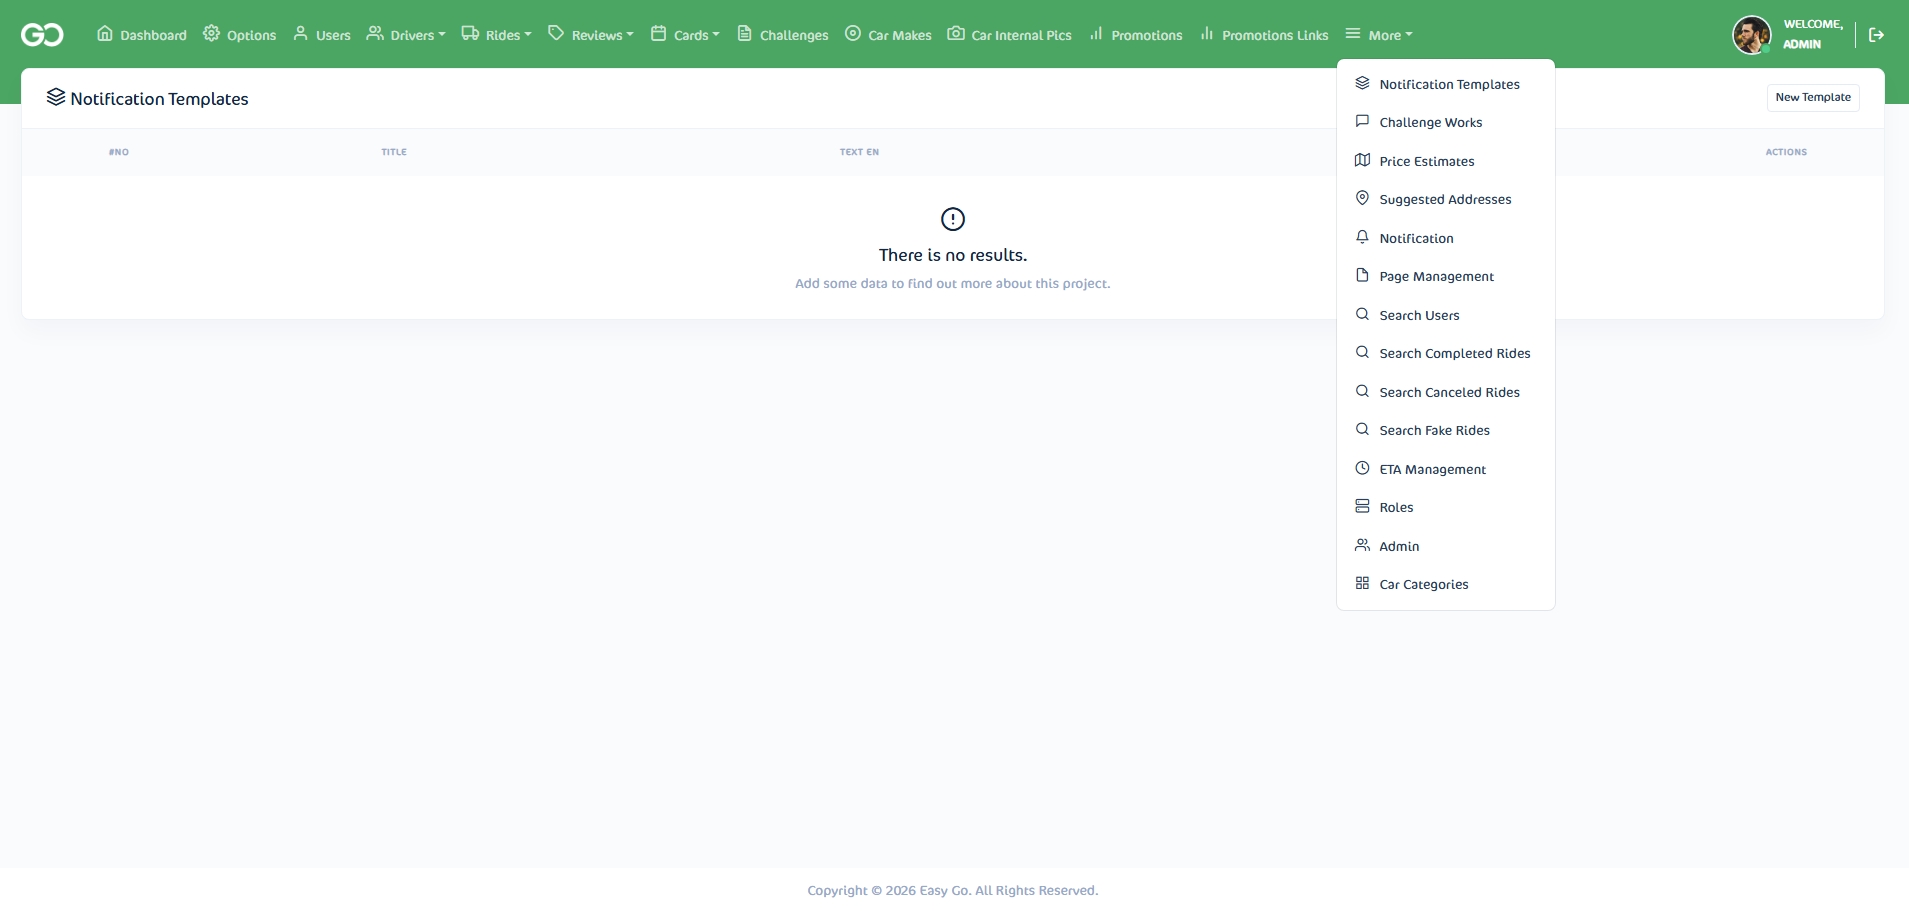Open ETA Management from the menu
Screen dimensions: 1909x911
click(1431, 468)
